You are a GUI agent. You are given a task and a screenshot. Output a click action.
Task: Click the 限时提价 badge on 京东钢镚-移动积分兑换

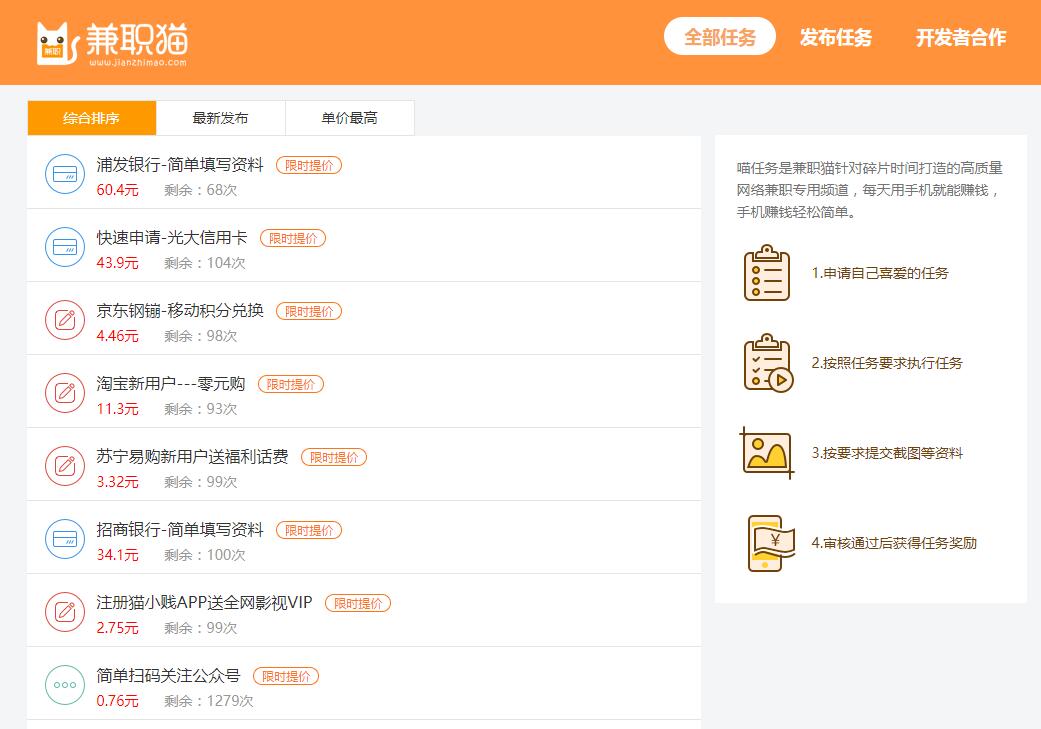[309, 311]
